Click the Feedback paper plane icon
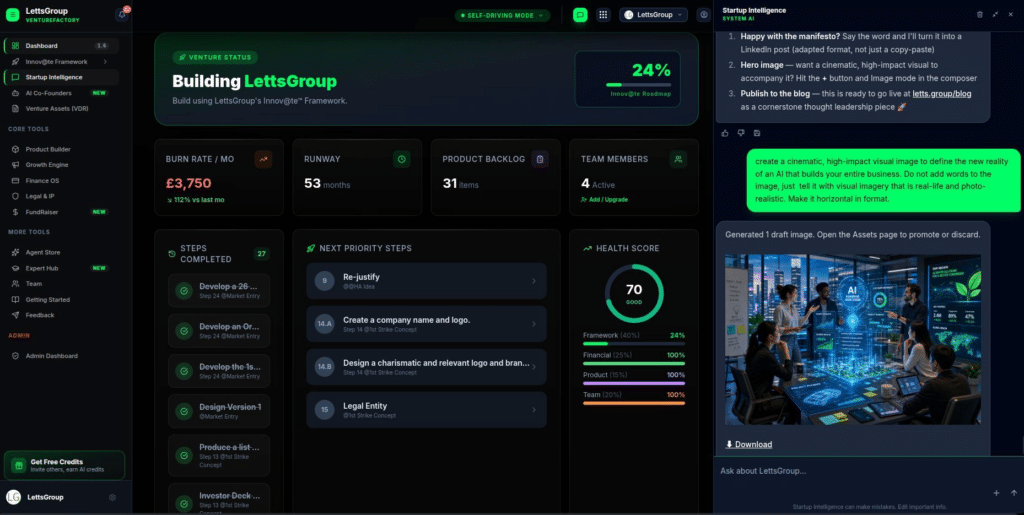This screenshot has width=1024, height=515. point(15,315)
